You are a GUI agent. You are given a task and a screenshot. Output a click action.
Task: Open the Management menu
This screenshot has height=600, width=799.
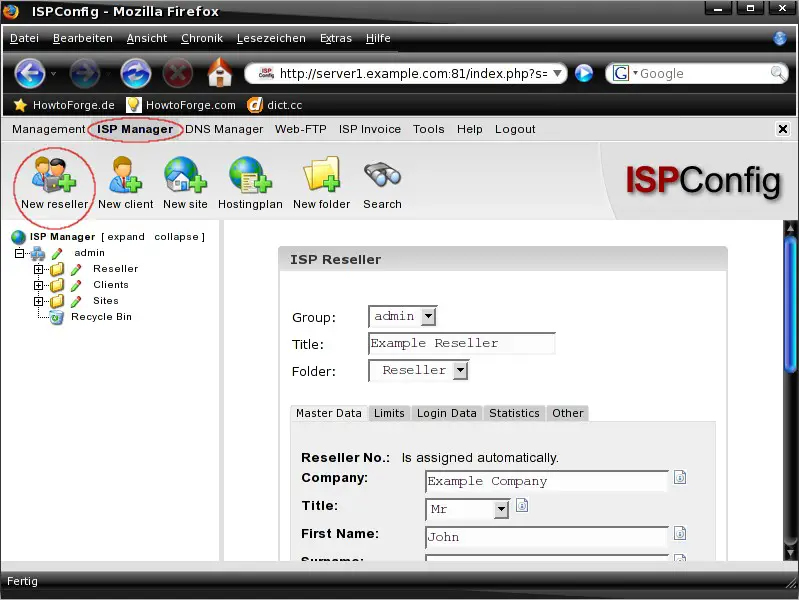point(48,129)
